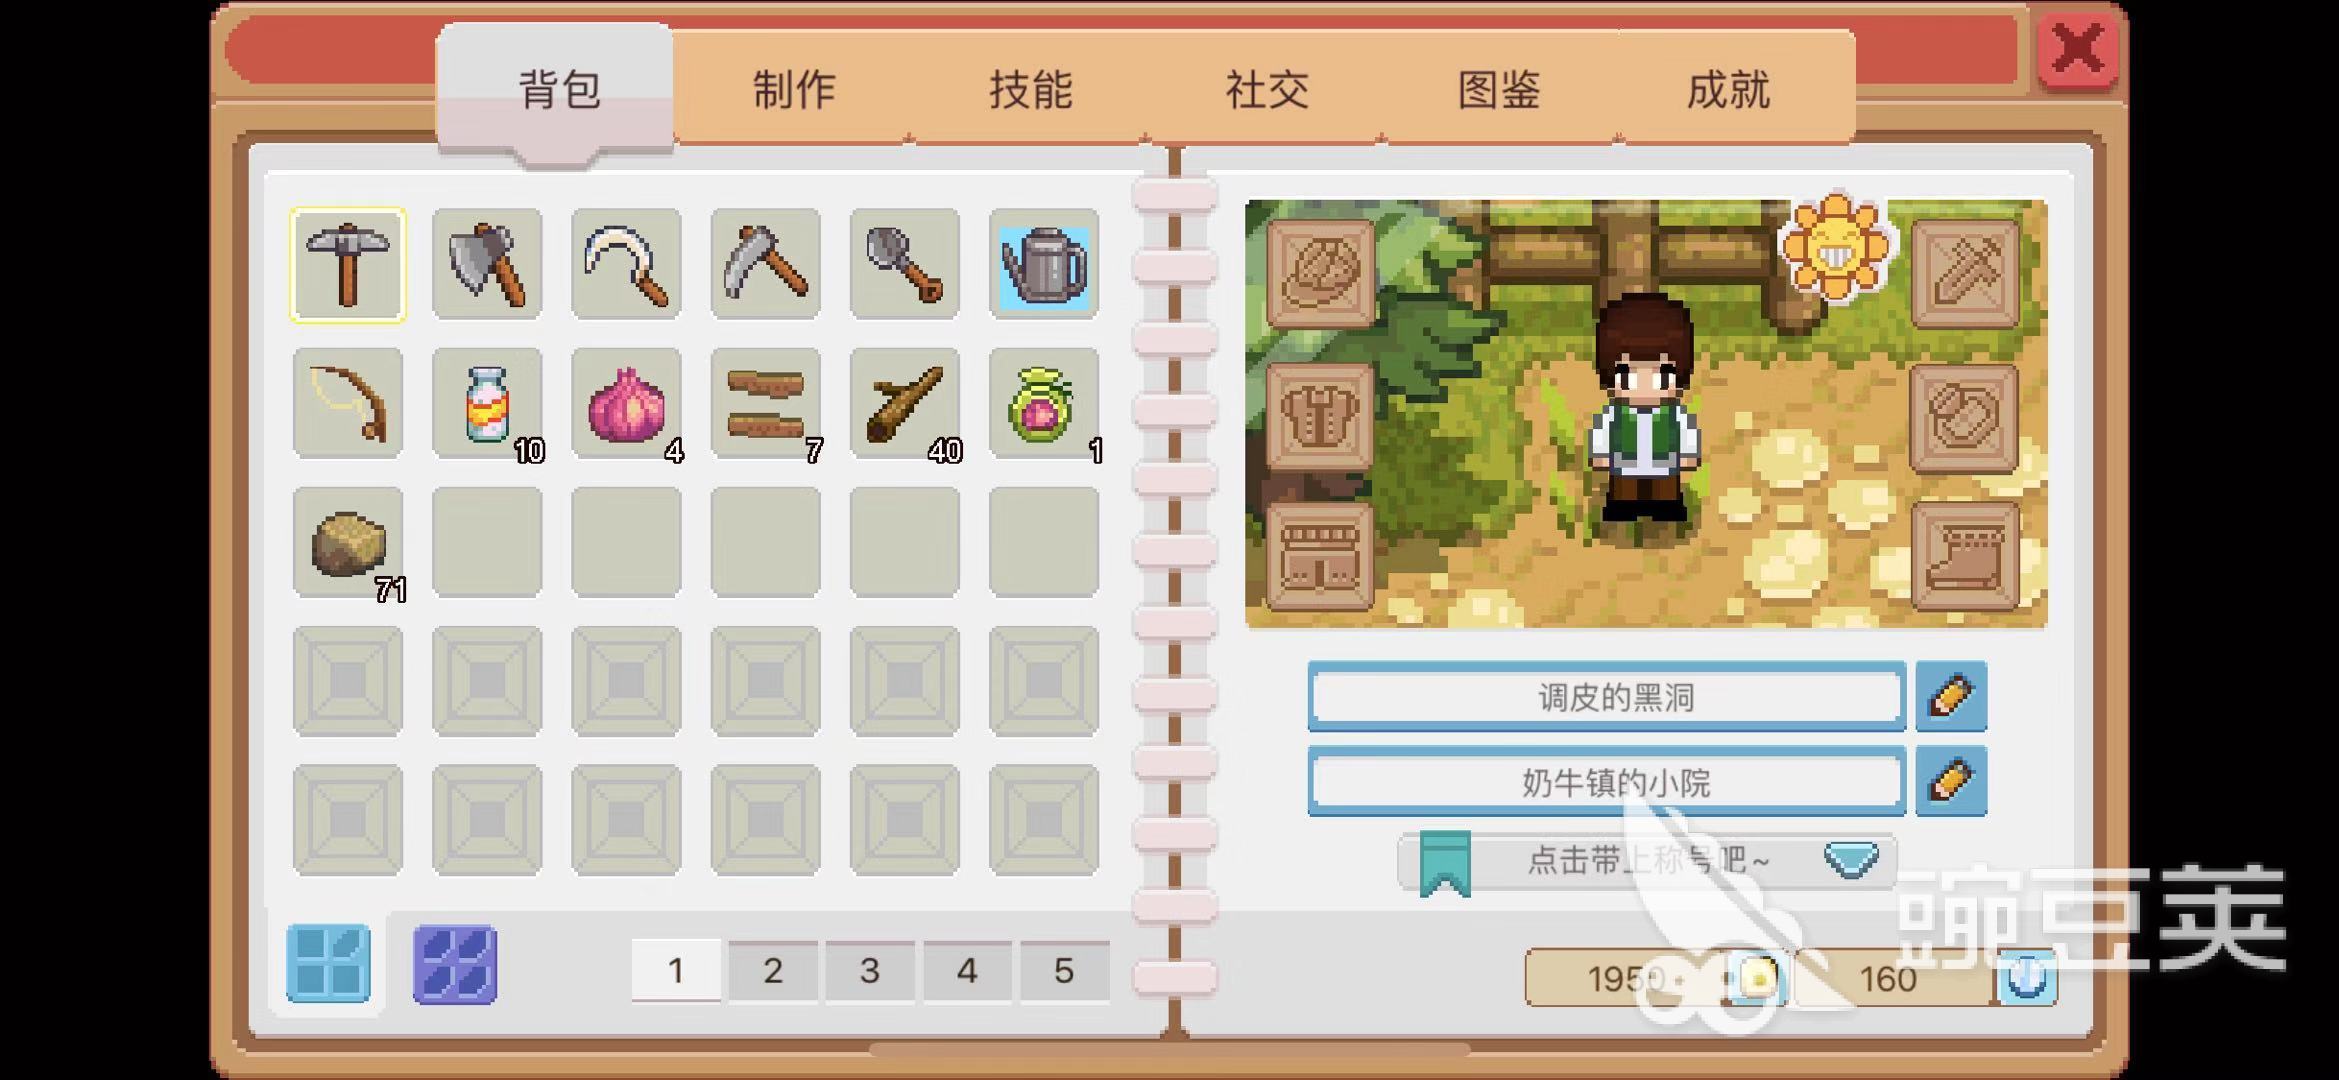Screen dimensions: 2339x1080
Task: Select the axe tool slot
Action: tap(487, 265)
